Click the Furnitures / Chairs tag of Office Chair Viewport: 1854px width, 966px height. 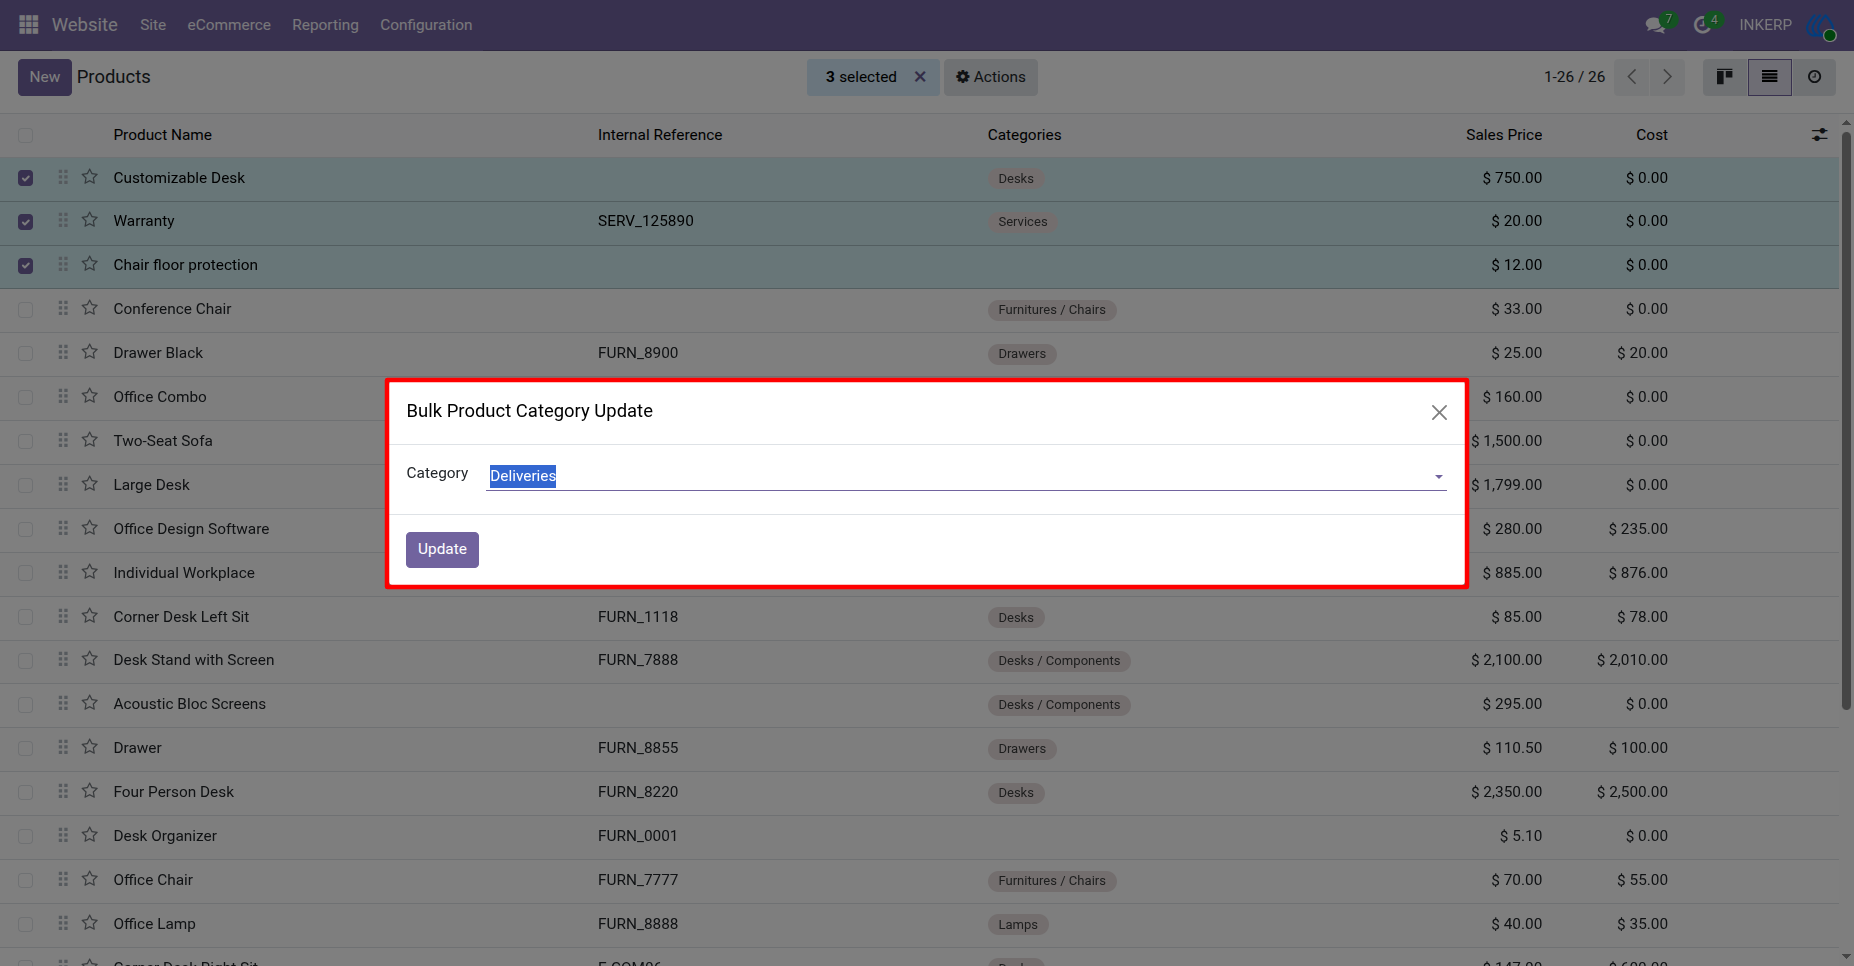click(x=1052, y=881)
